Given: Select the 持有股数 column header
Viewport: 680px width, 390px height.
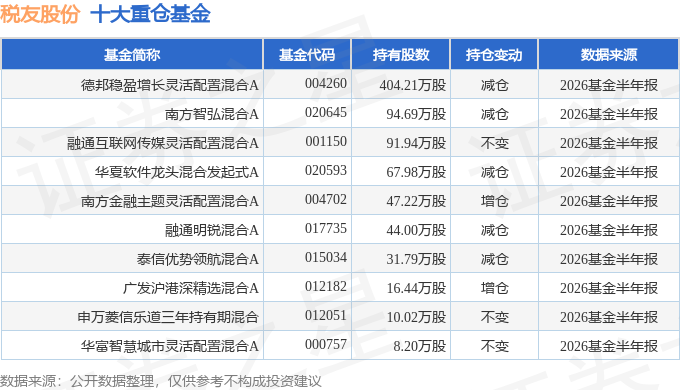Looking at the screenshot, I should pos(401,55).
